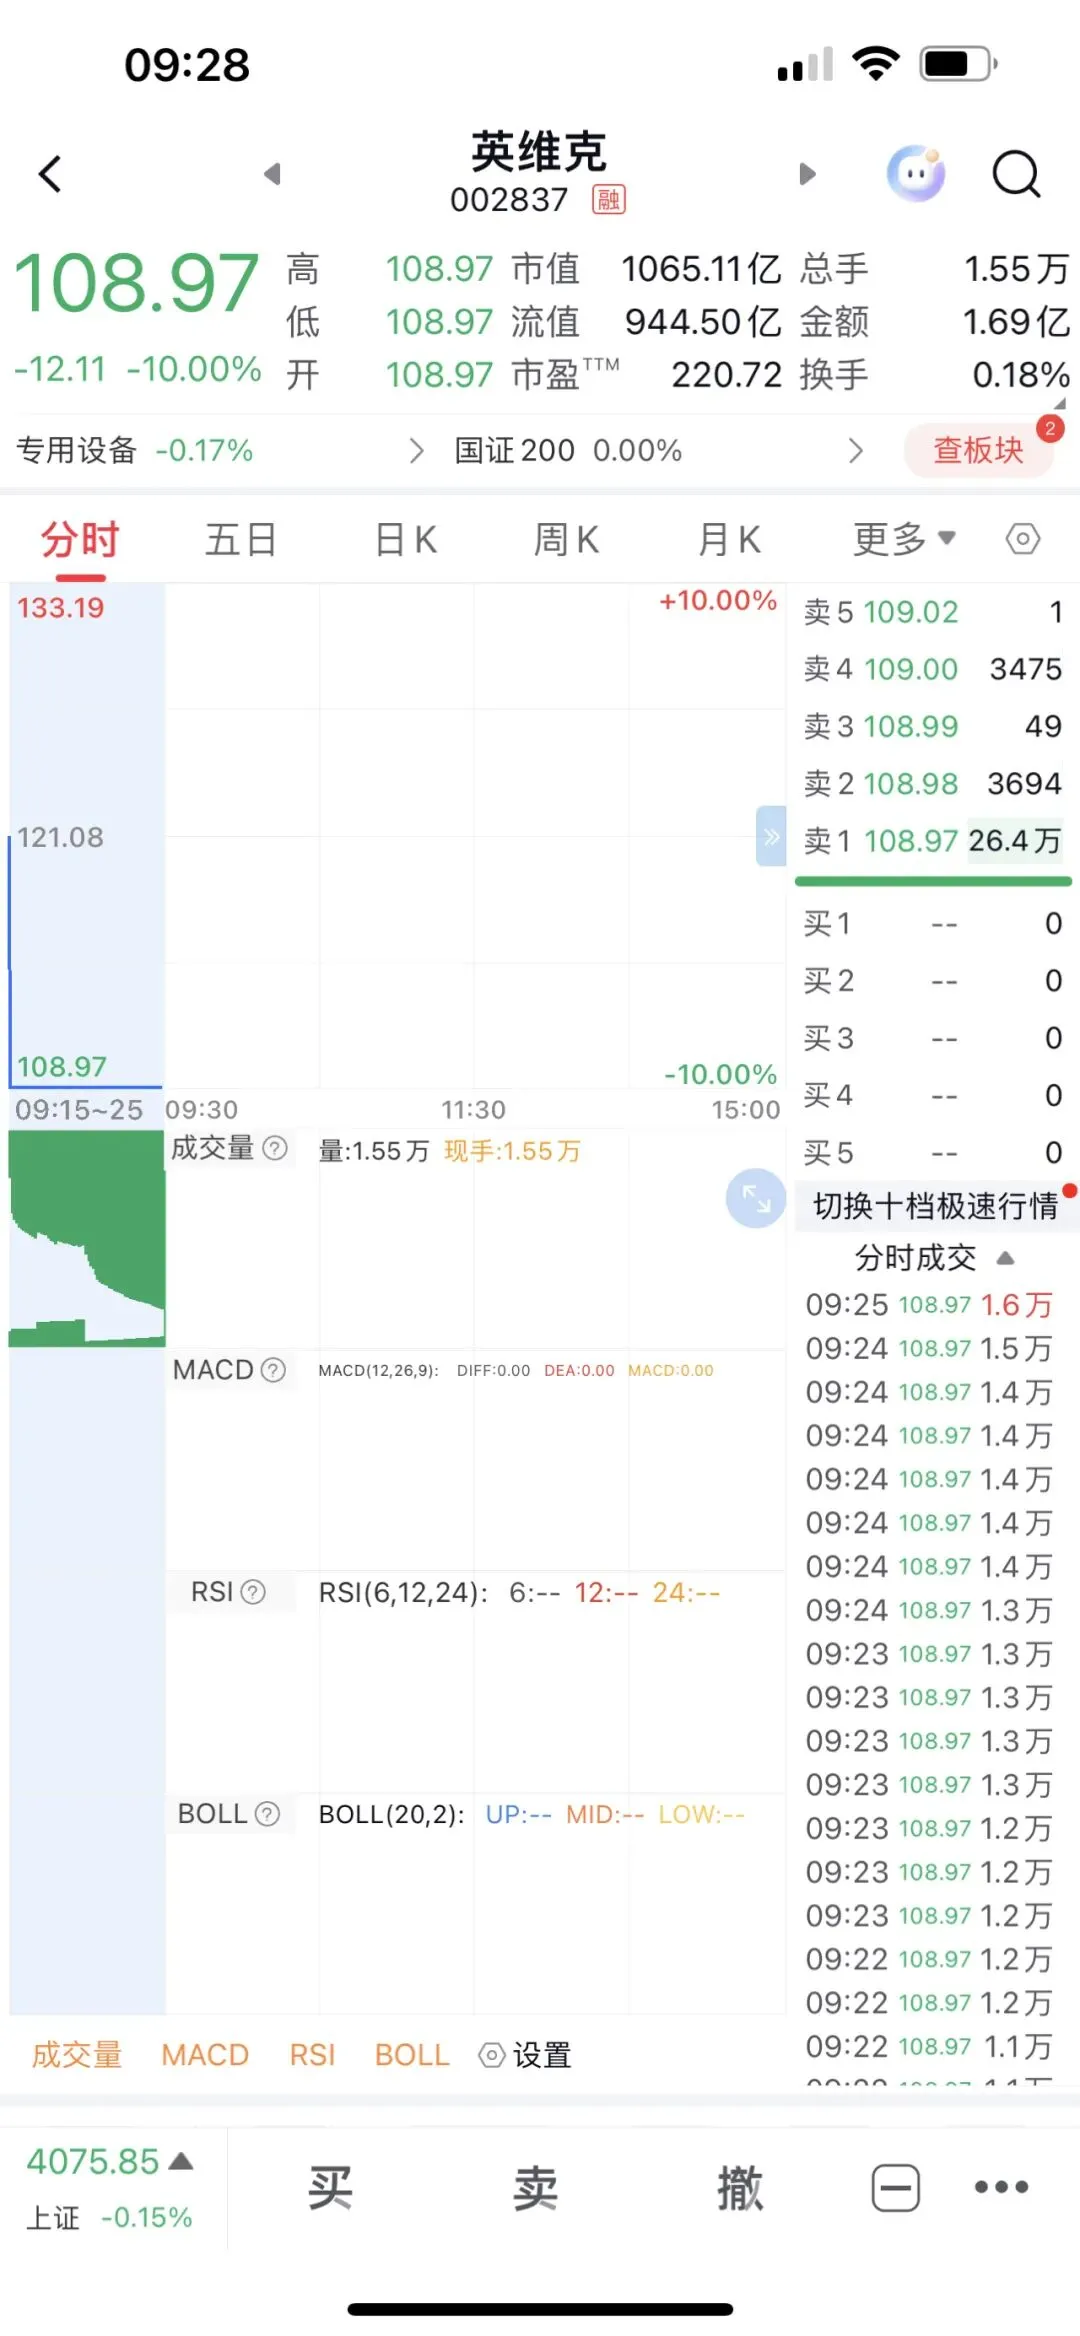
Task: Tap the 查板块 button
Action: pyautogui.click(x=978, y=450)
